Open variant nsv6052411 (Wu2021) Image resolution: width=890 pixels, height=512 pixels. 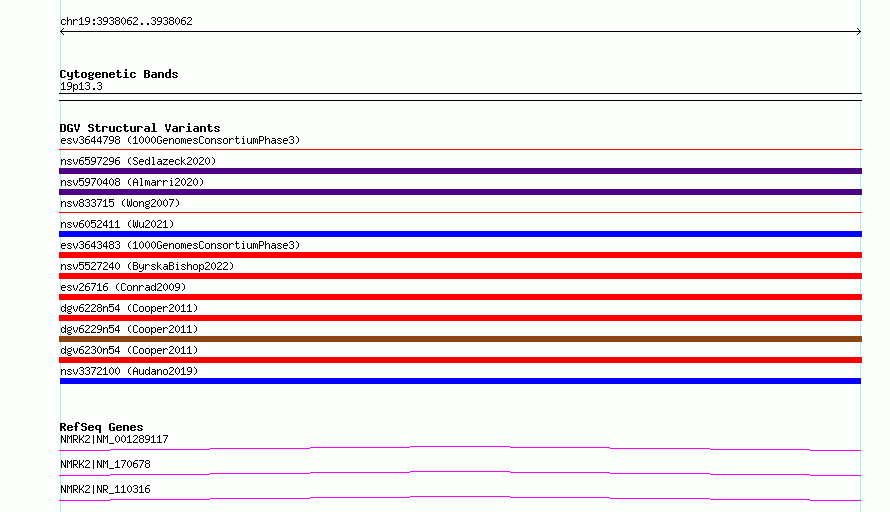point(117,224)
